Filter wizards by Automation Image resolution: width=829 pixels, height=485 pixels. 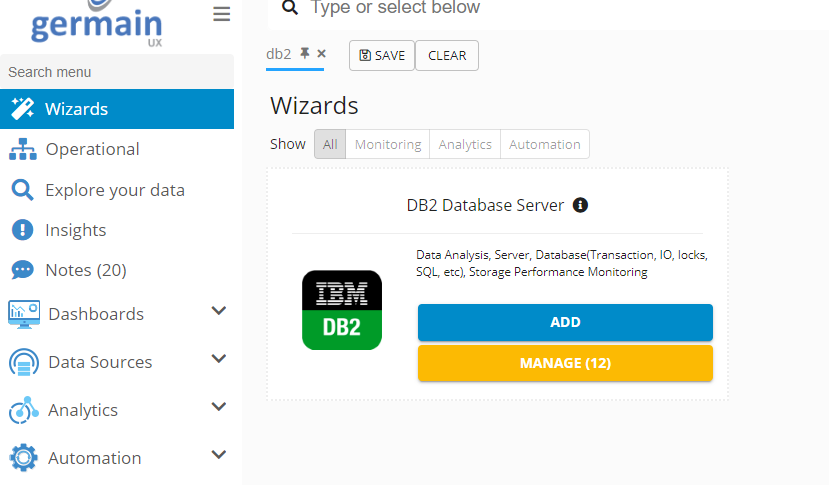(544, 144)
